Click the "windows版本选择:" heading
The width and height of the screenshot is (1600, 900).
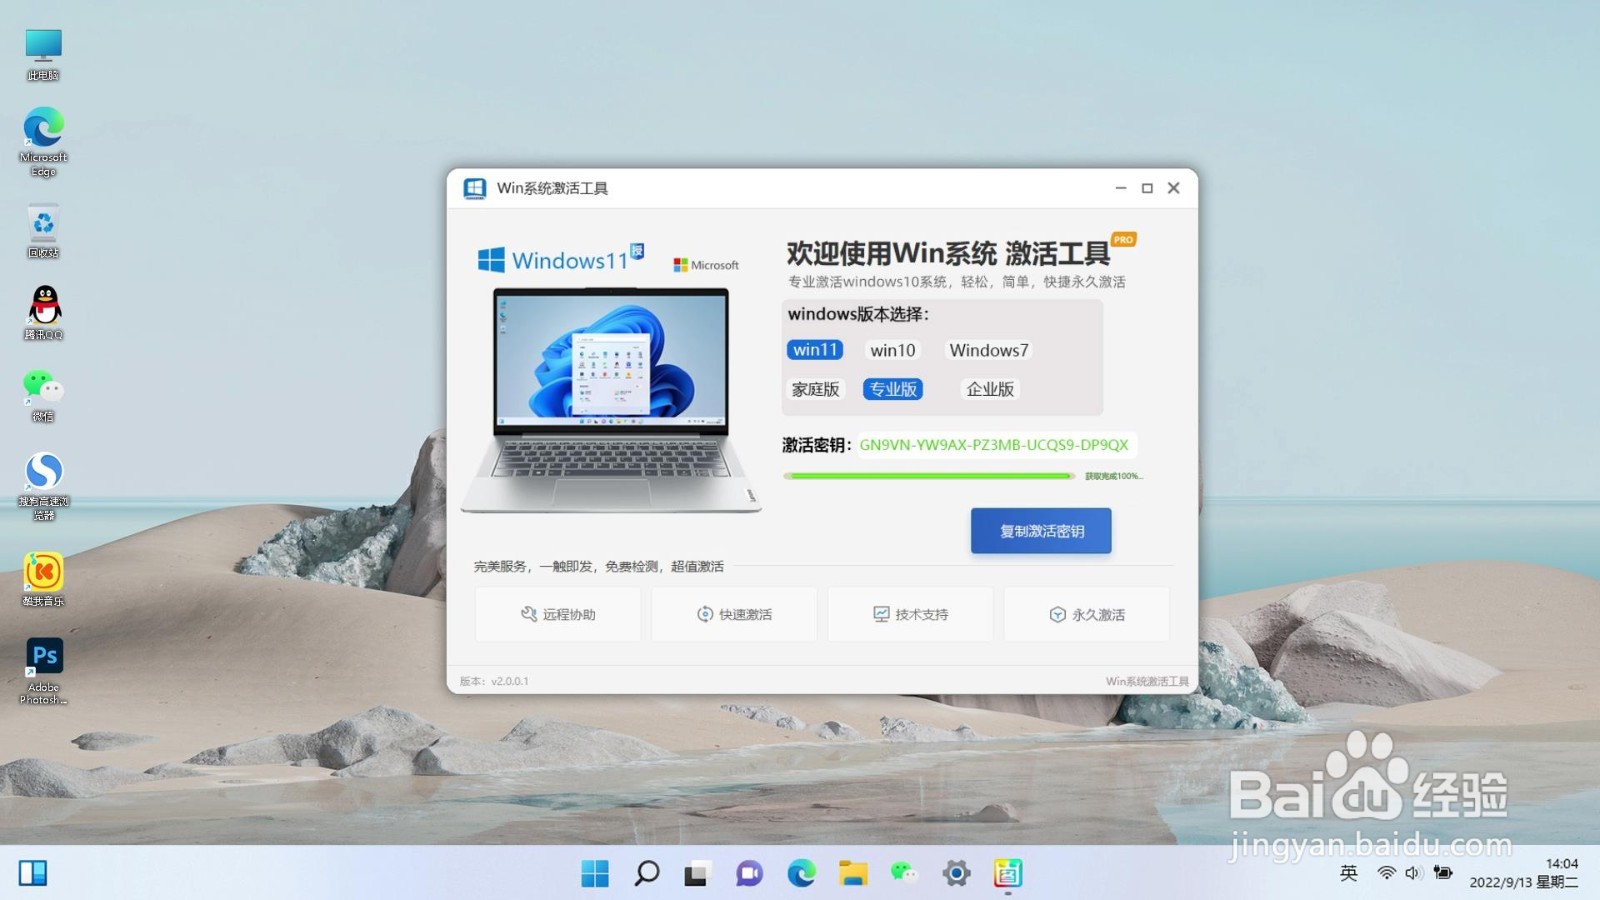pos(858,314)
